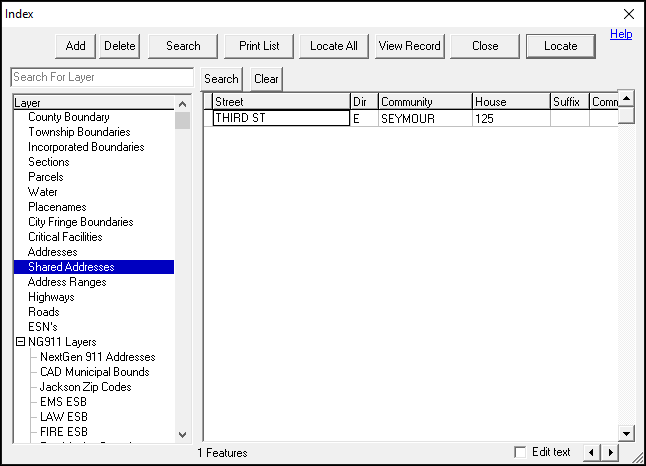Choose the NextGen 911 Addresses layer

pos(97,357)
